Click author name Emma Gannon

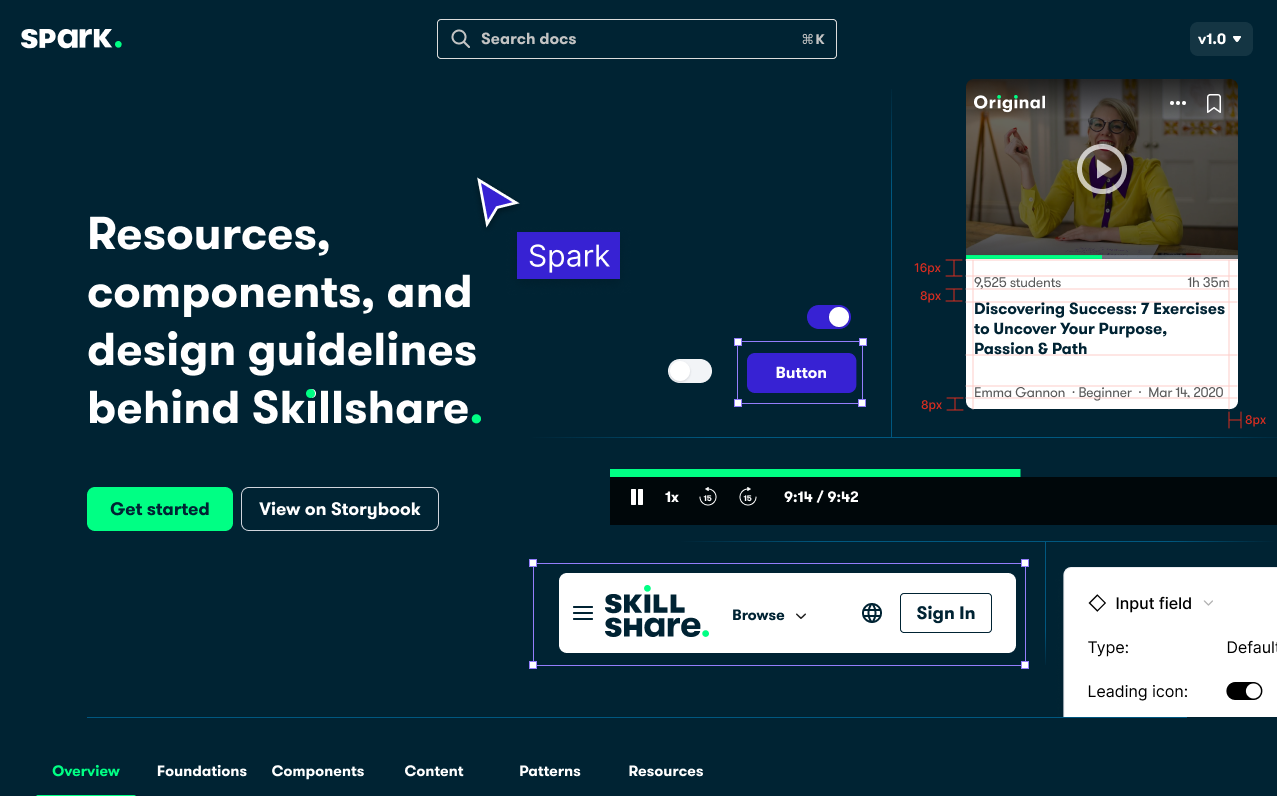1019,393
